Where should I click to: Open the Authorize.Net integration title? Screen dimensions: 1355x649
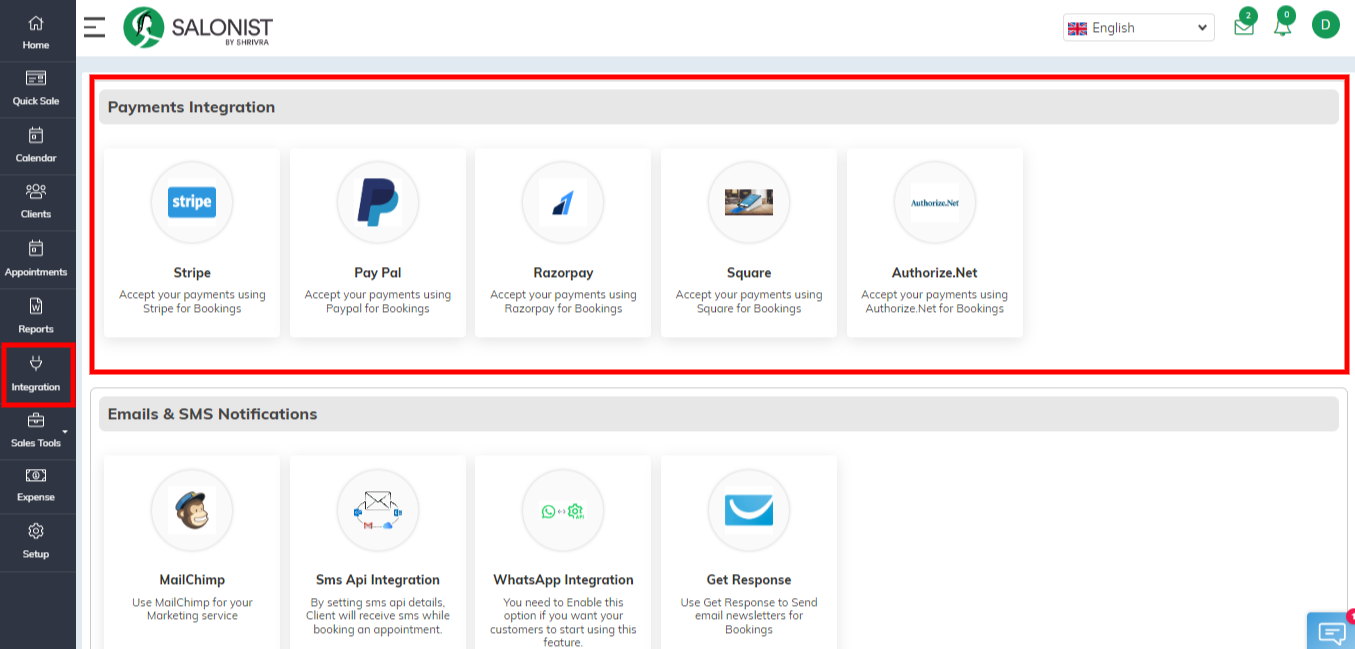coord(935,273)
